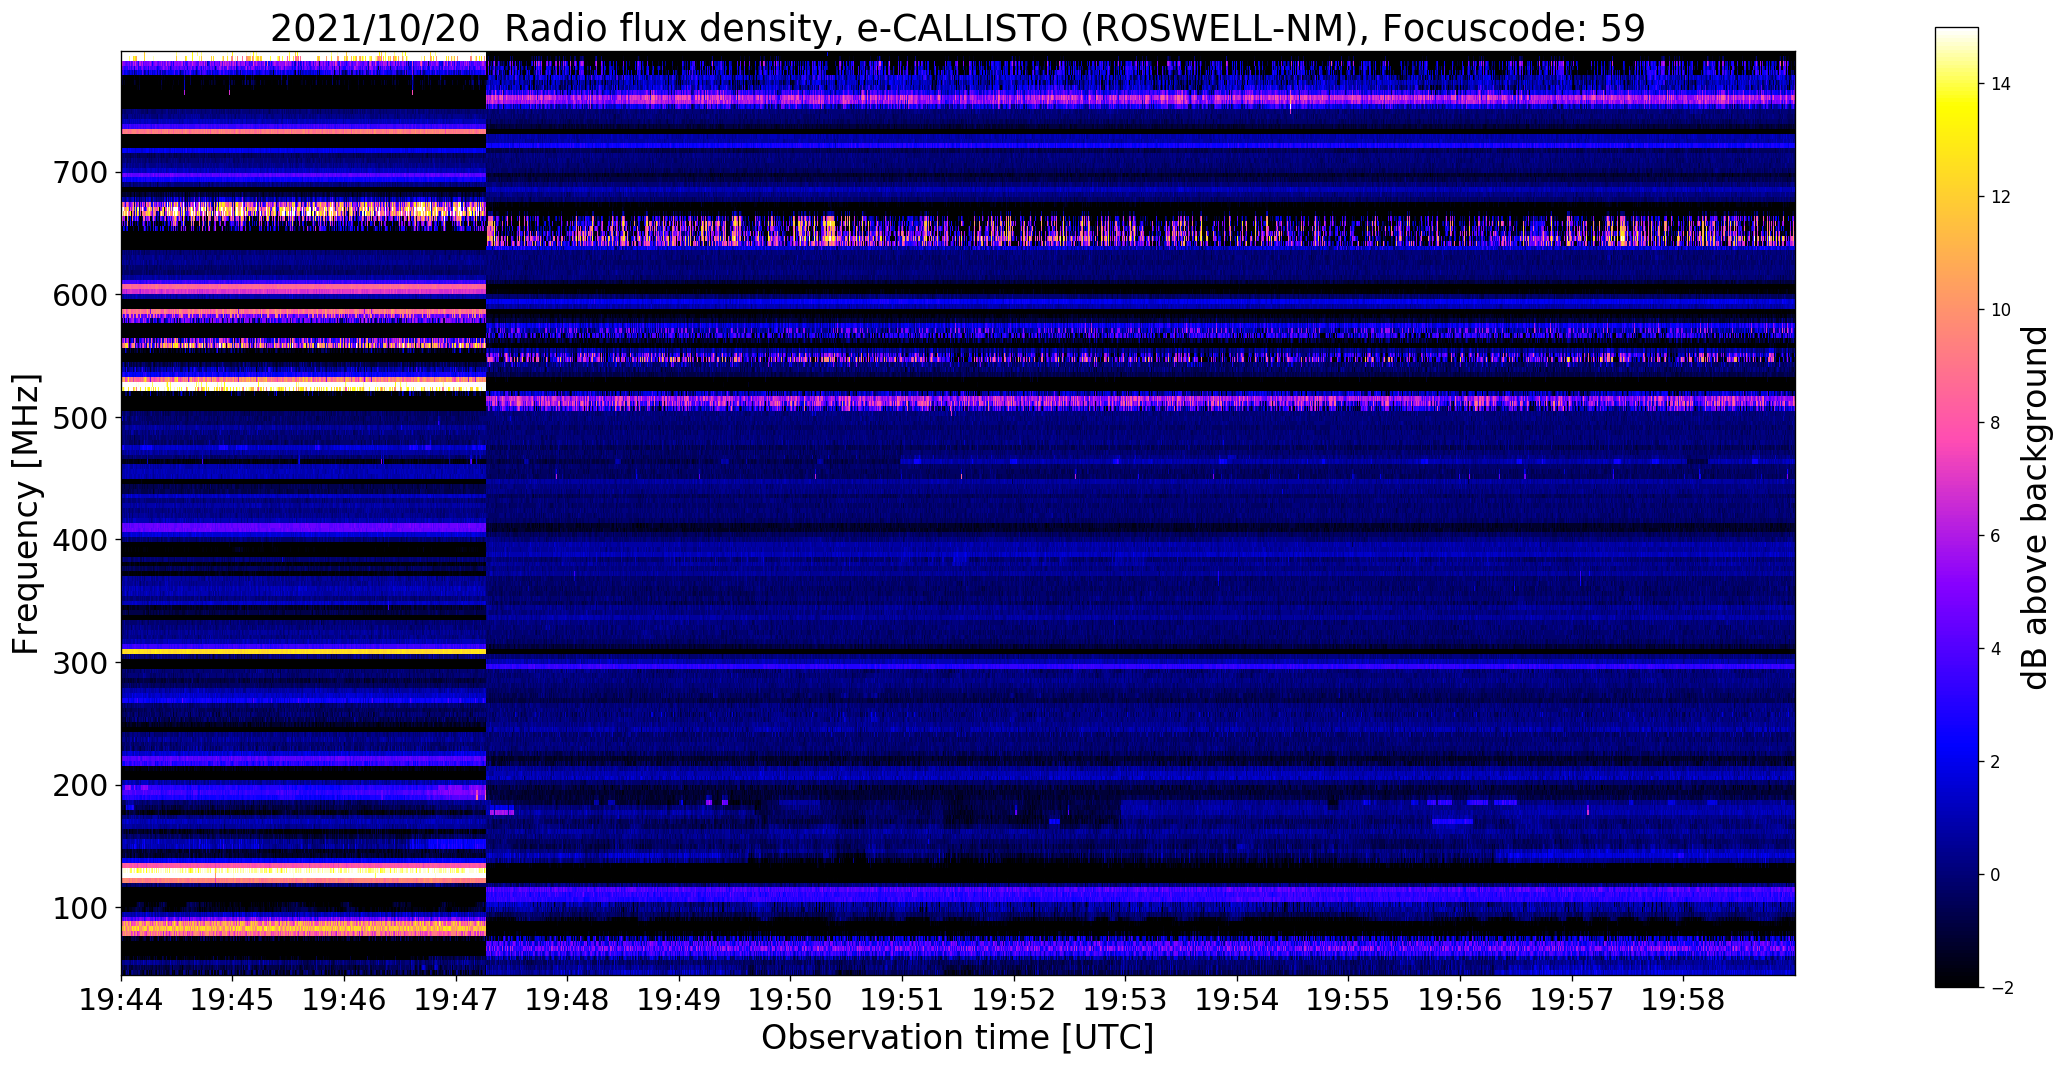Click the 400 frequency tick label
Image resolution: width=2066 pixels, height=1067 pixels.
tap(78, 540)
